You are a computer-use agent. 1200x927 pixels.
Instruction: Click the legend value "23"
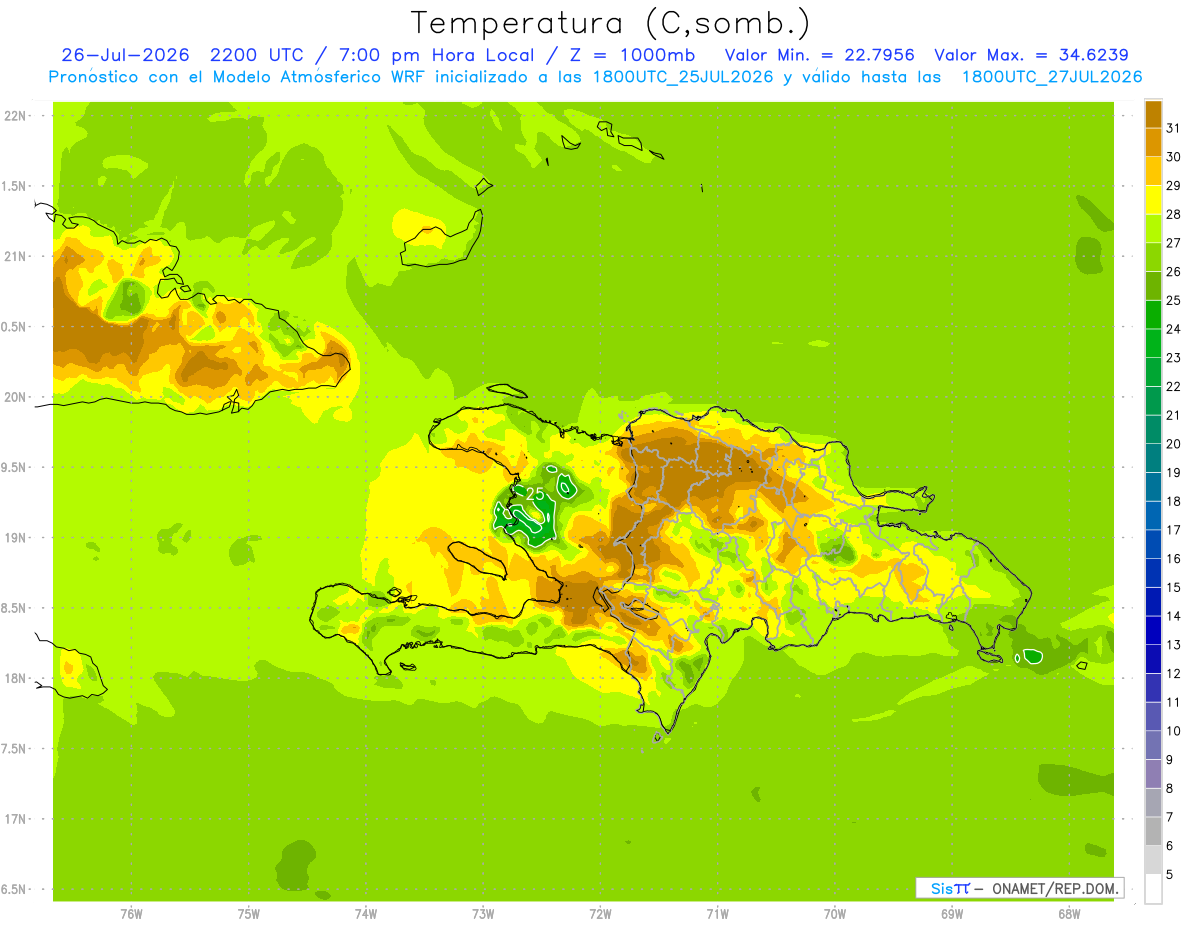click(x=1173, y=358)
